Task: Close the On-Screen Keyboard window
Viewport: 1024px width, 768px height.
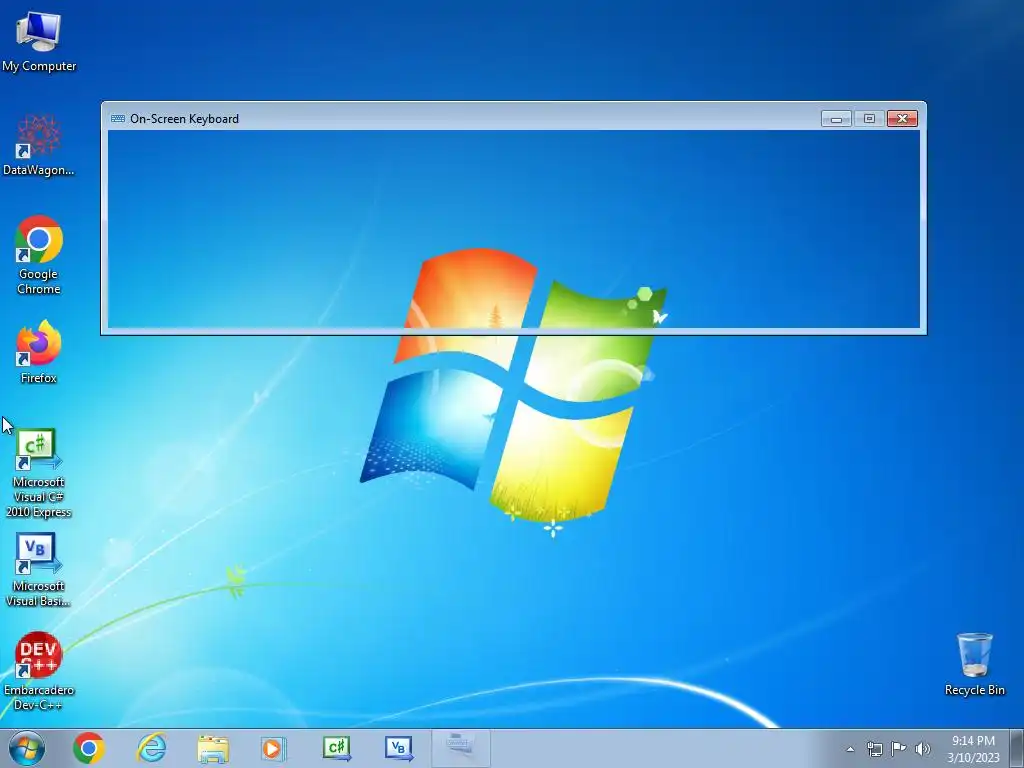Action: 903,119
